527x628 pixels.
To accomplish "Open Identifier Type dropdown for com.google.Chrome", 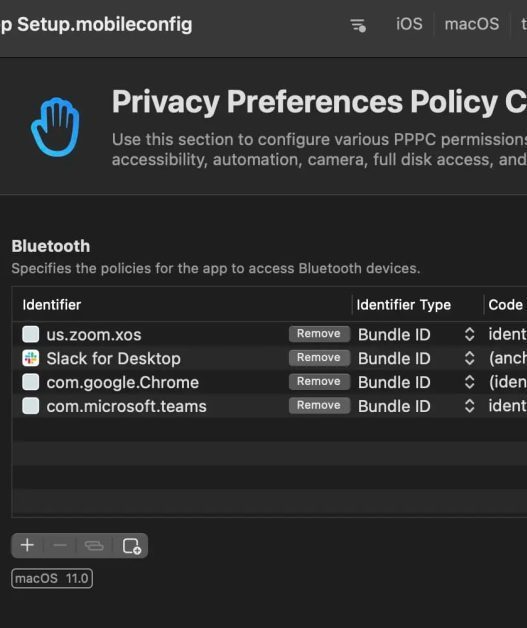I will [x=469, y=382].
